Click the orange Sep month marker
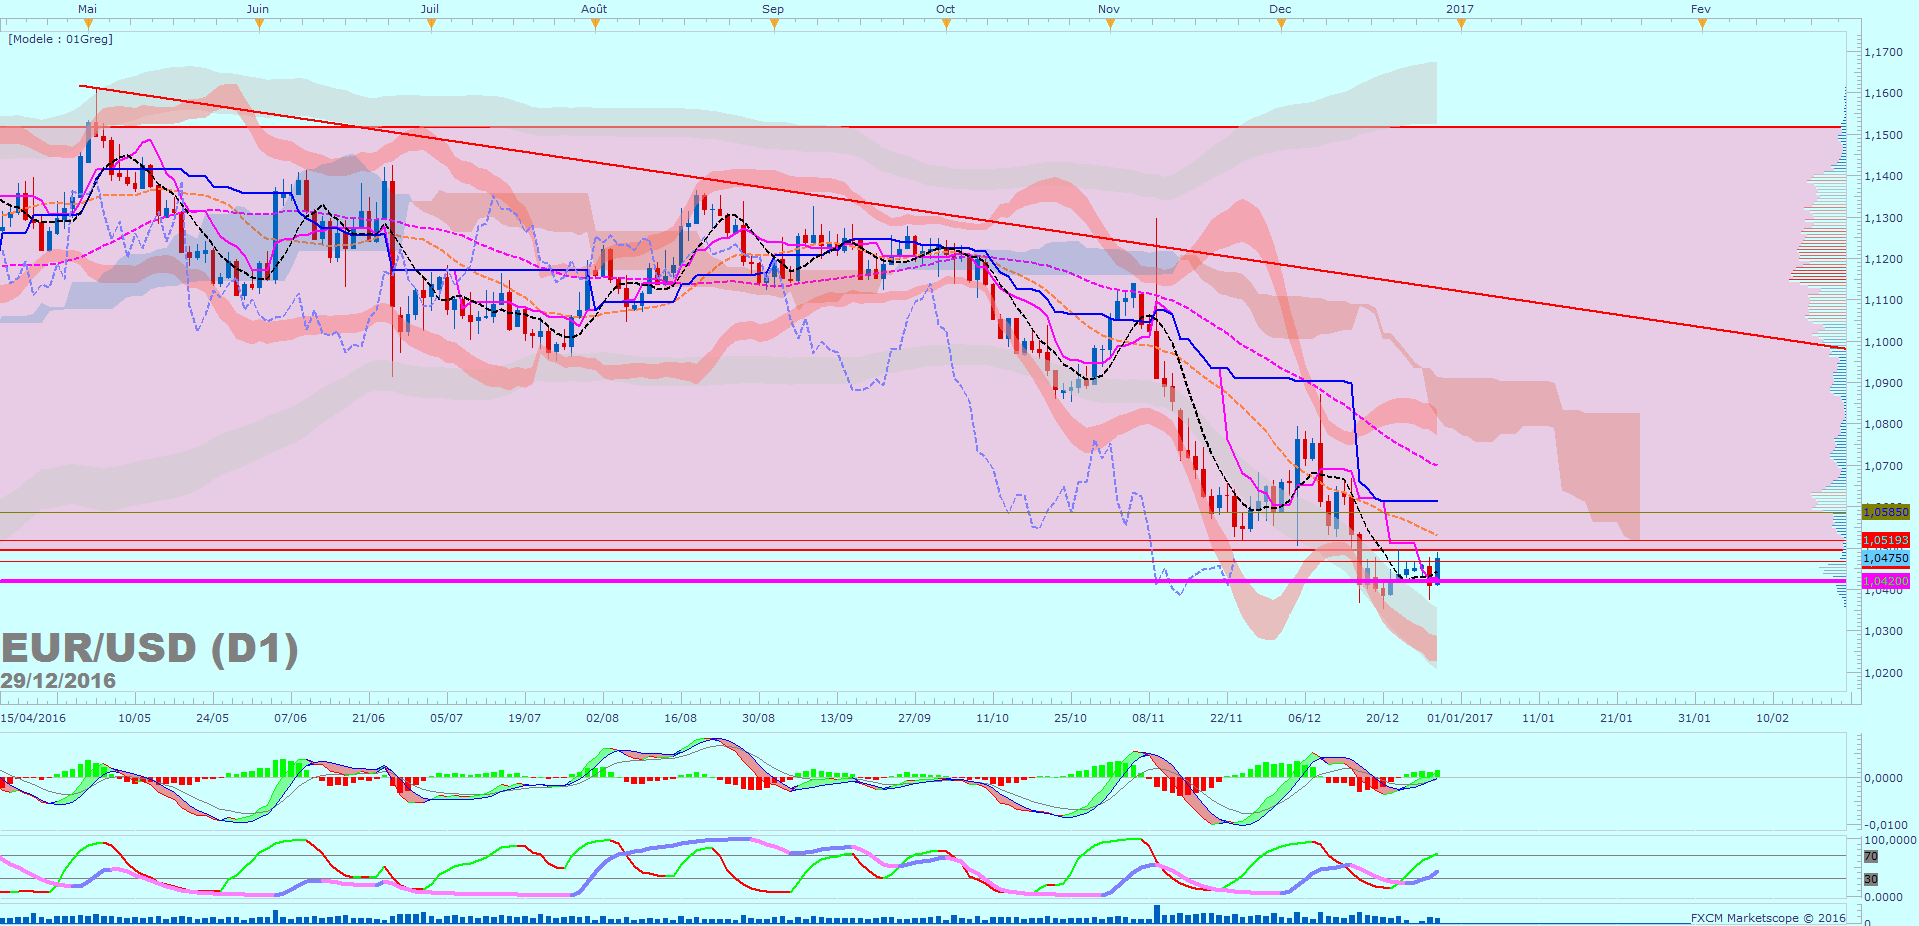The width and height of the screenshot is (1919, 926). [x=774, y=24]
